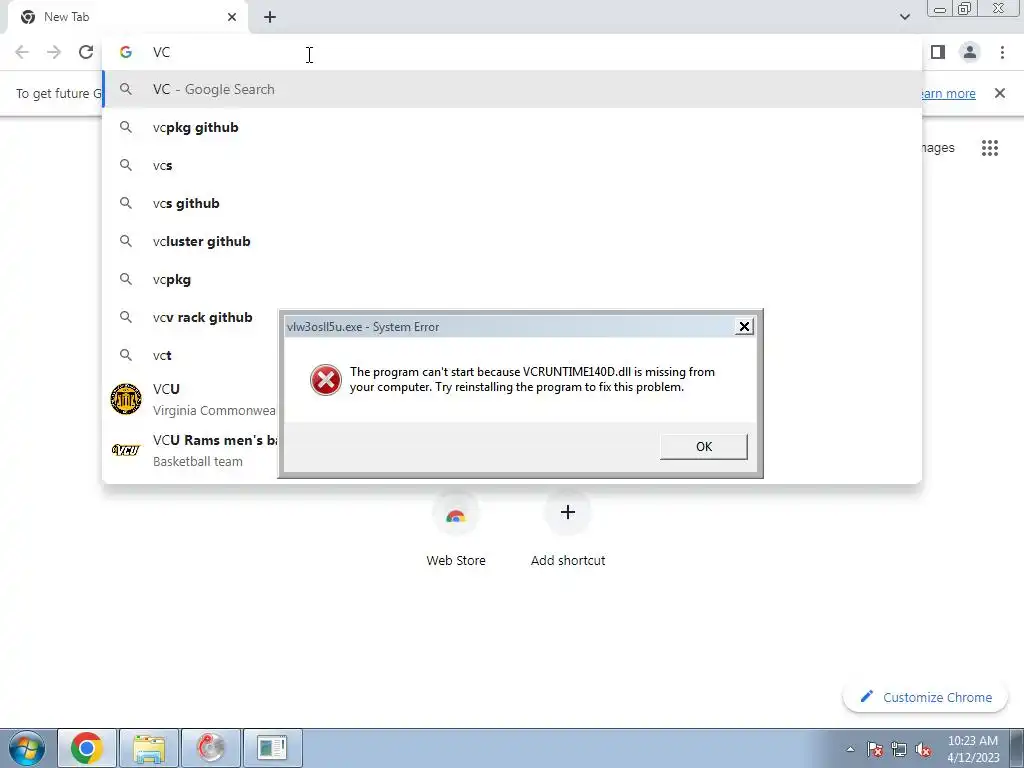Click the VCU university seal icon
This screenshot has height=768, width=1024.
(126, 399)
